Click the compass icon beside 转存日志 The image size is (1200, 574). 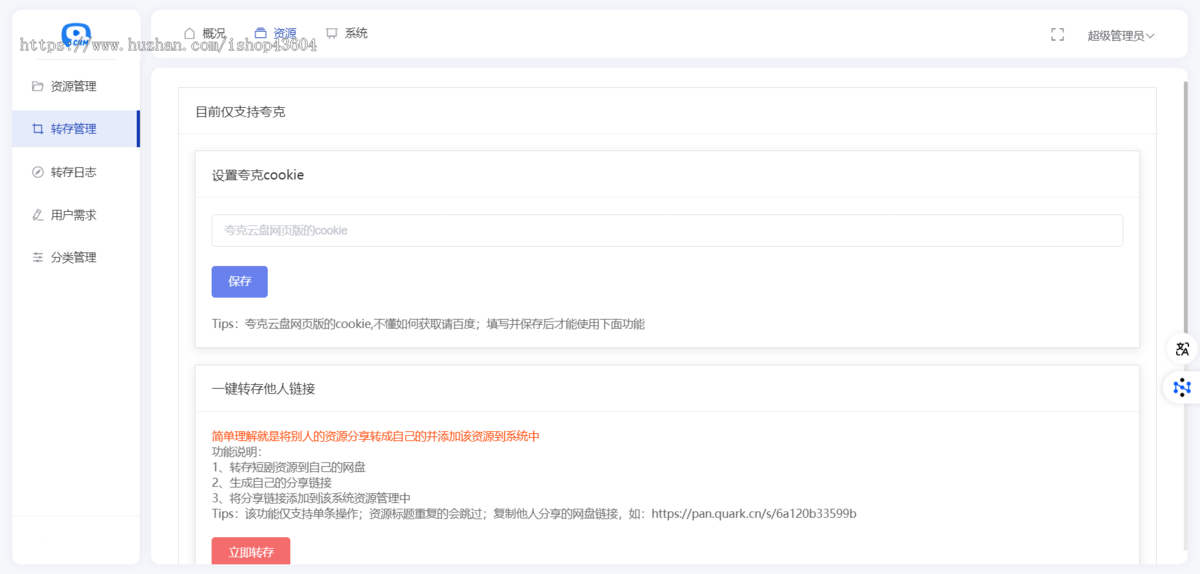[38, 172]
